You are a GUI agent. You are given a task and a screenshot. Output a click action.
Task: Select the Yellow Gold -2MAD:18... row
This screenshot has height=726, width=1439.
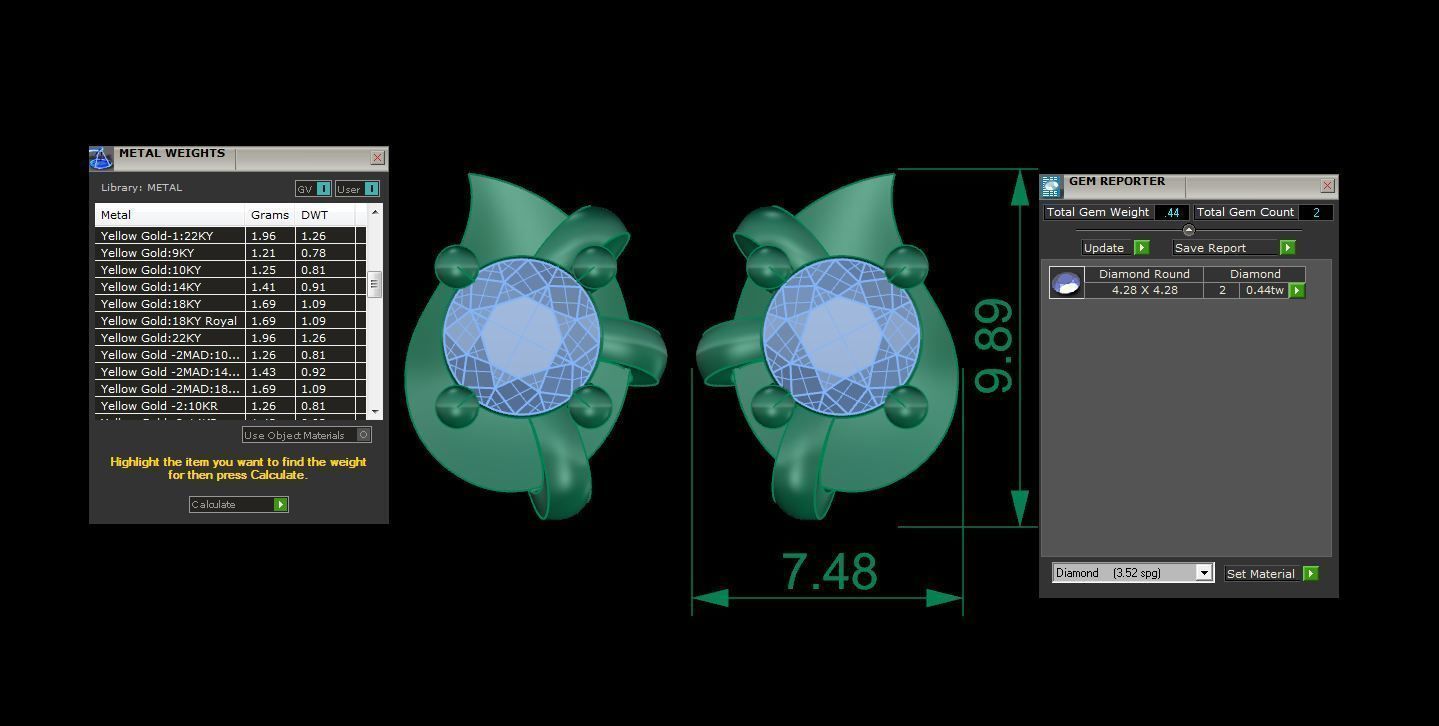[230, 389]
